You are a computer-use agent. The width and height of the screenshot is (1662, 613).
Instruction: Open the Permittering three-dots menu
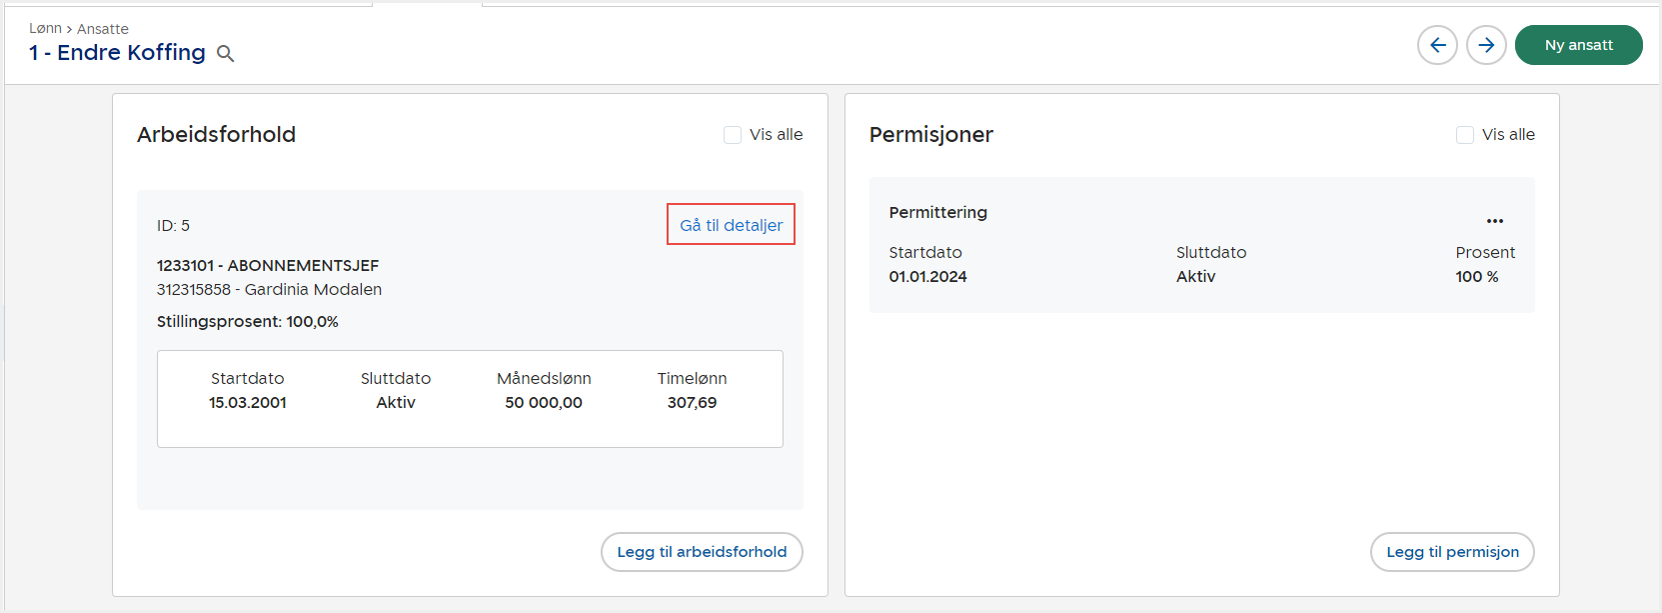click(x=1494, y=221)
